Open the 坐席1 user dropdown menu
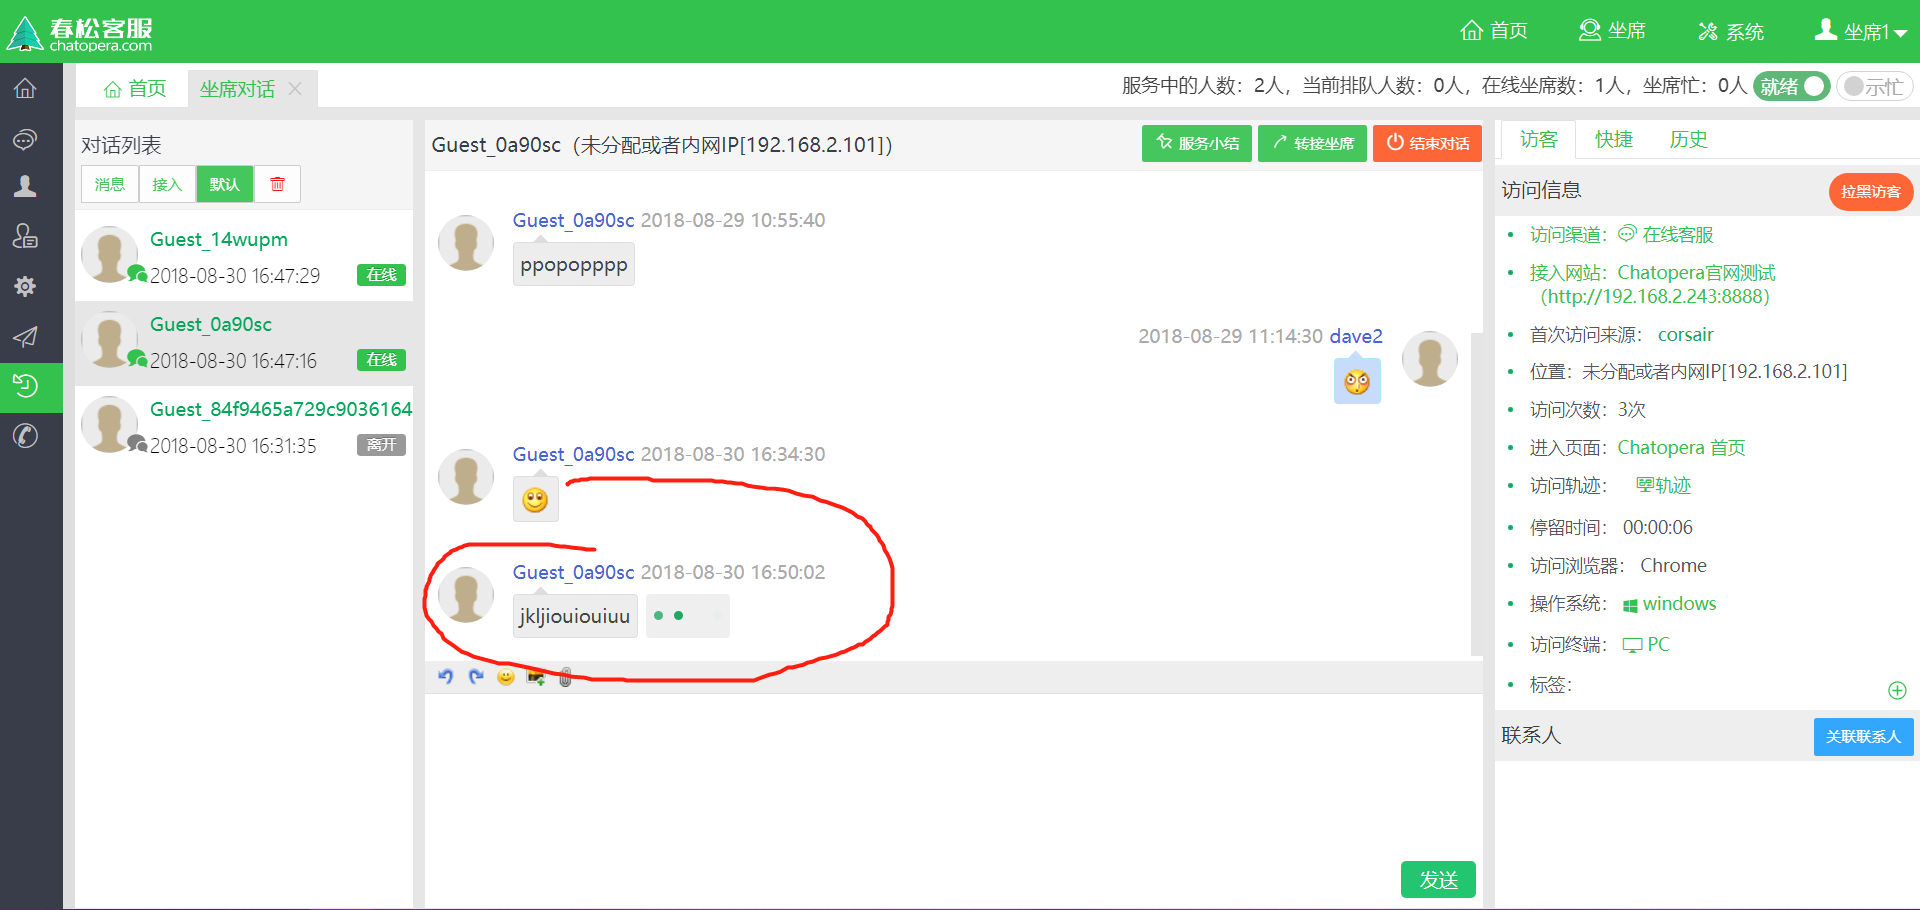1920x910 pixels. tap(1861, 31)
